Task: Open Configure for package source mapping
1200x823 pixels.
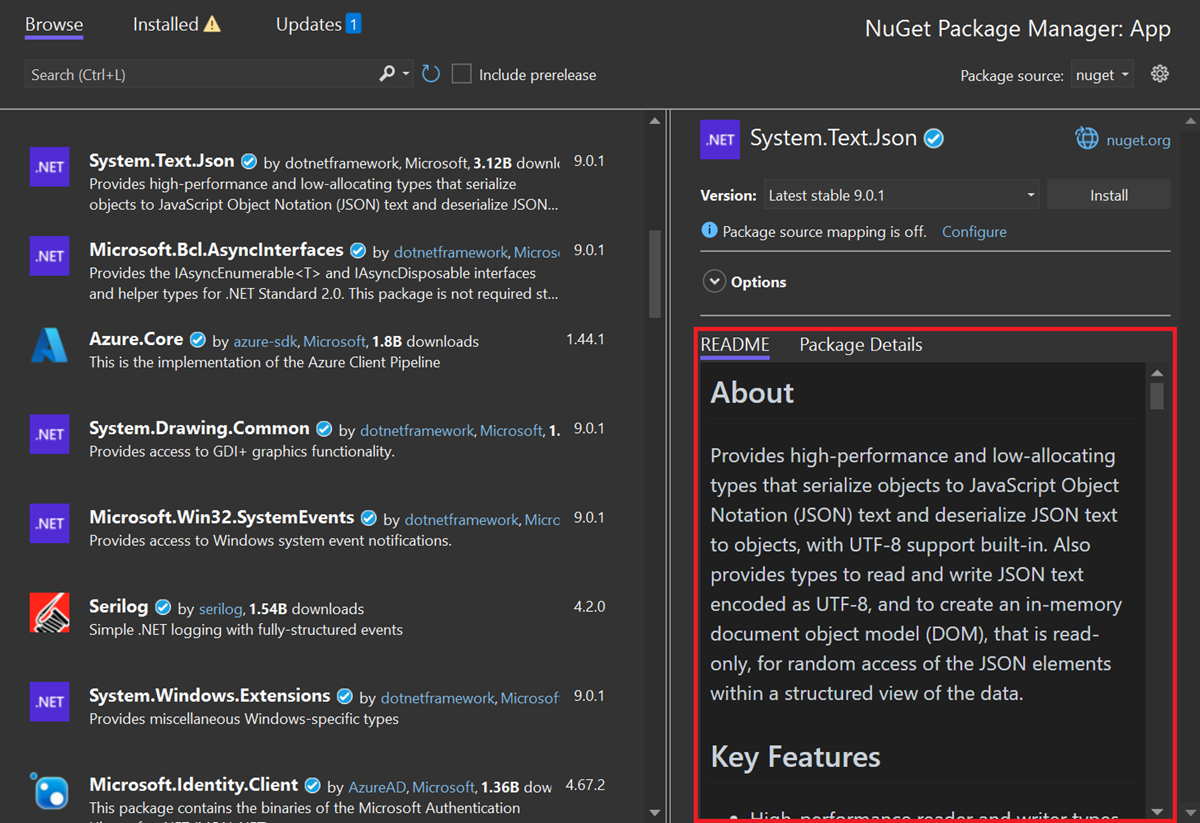Action: tap(973, 231)
